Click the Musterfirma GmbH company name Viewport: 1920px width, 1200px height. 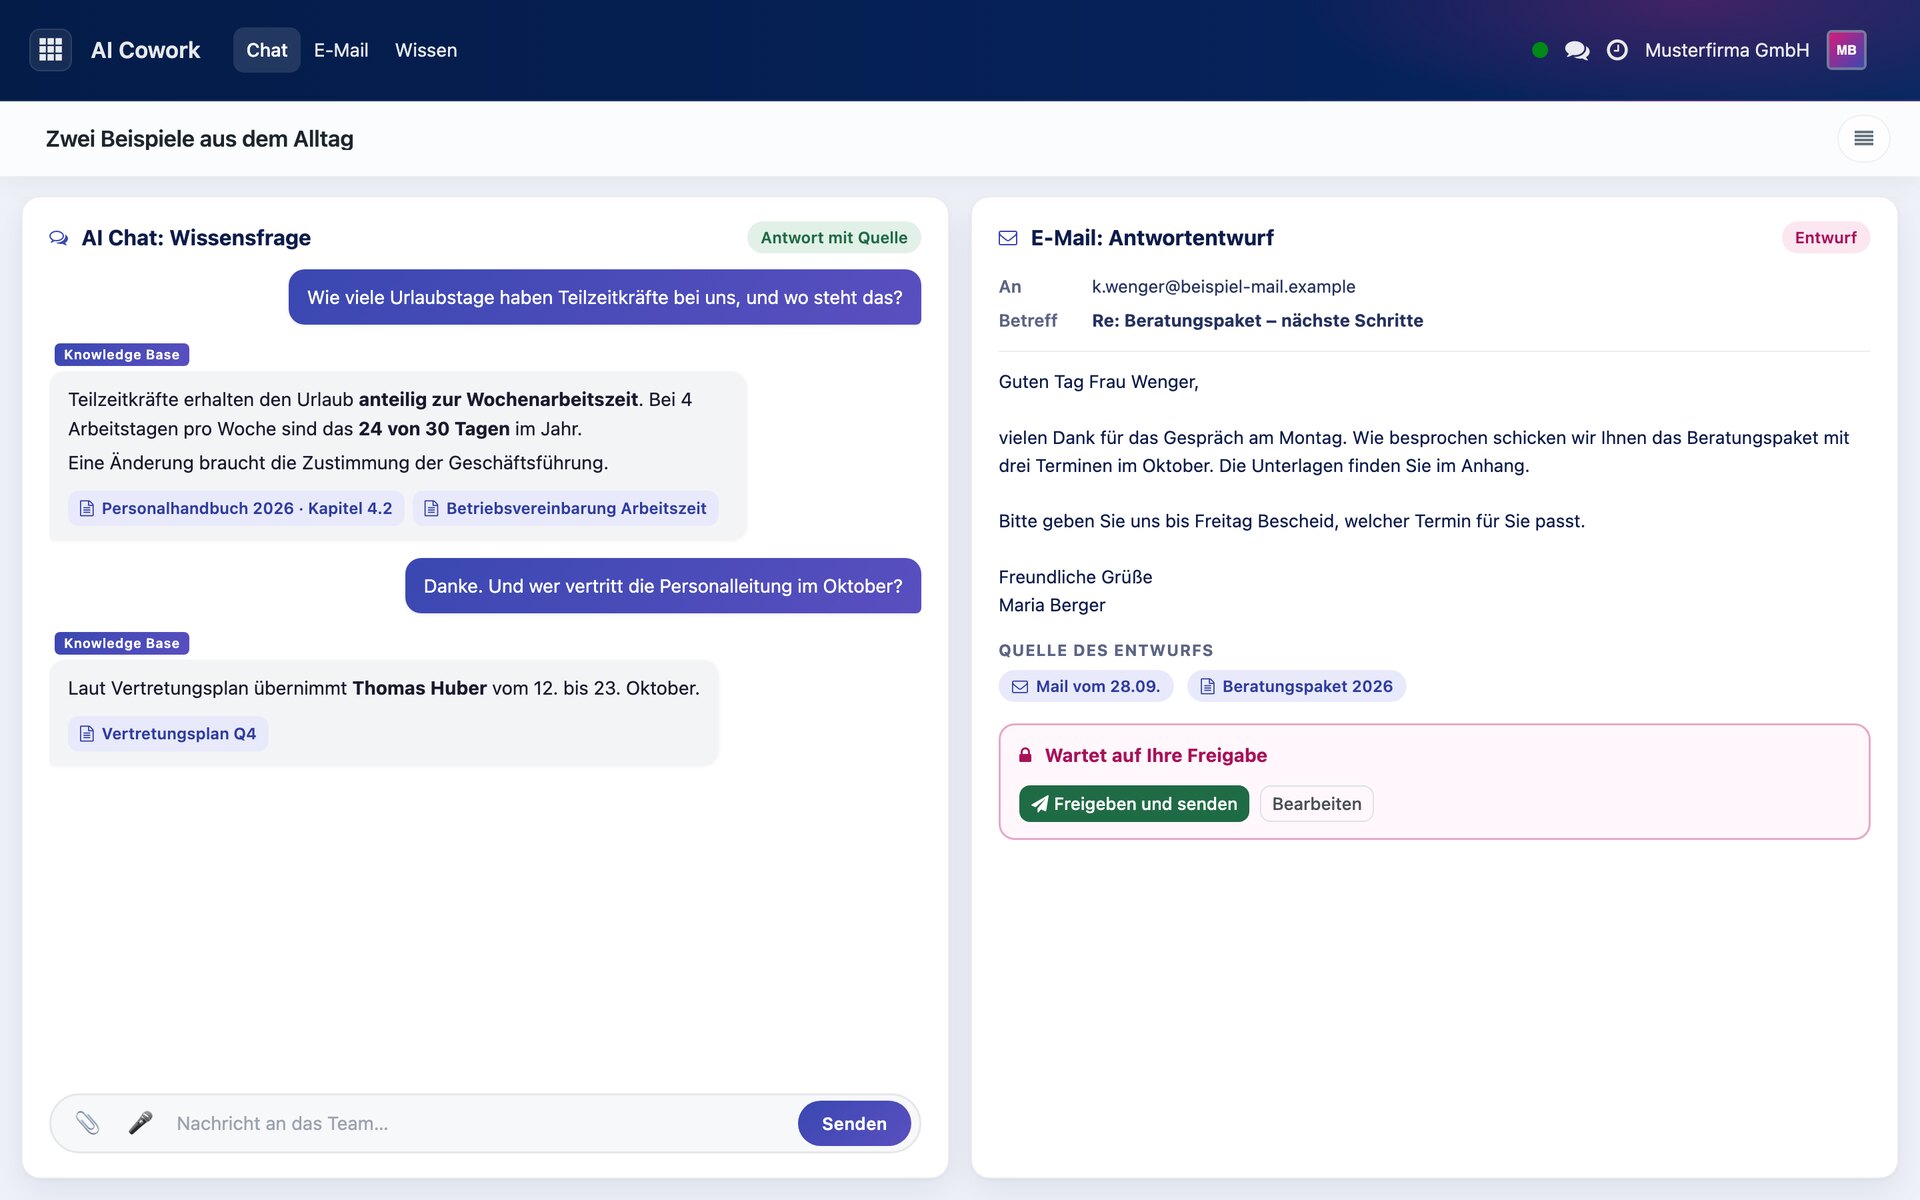tap(1727, 50)
